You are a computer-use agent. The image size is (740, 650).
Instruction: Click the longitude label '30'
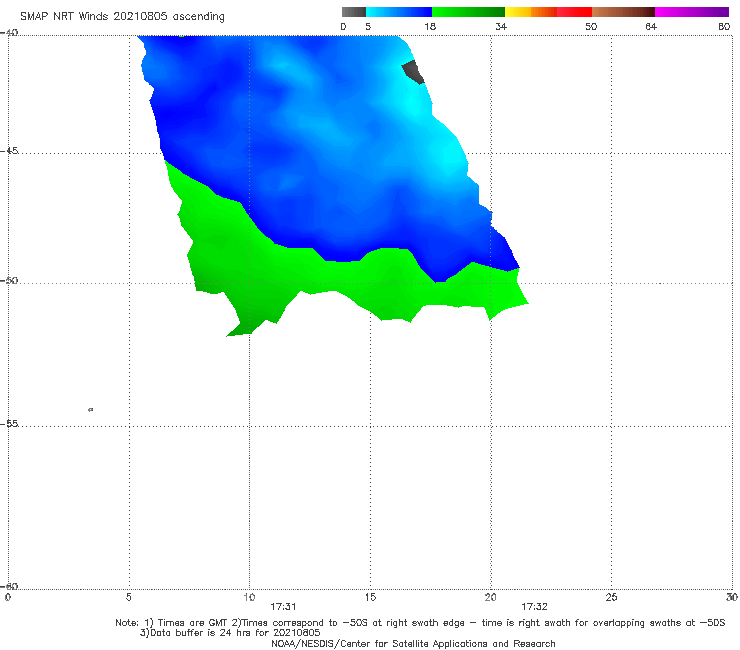[732, 597]
